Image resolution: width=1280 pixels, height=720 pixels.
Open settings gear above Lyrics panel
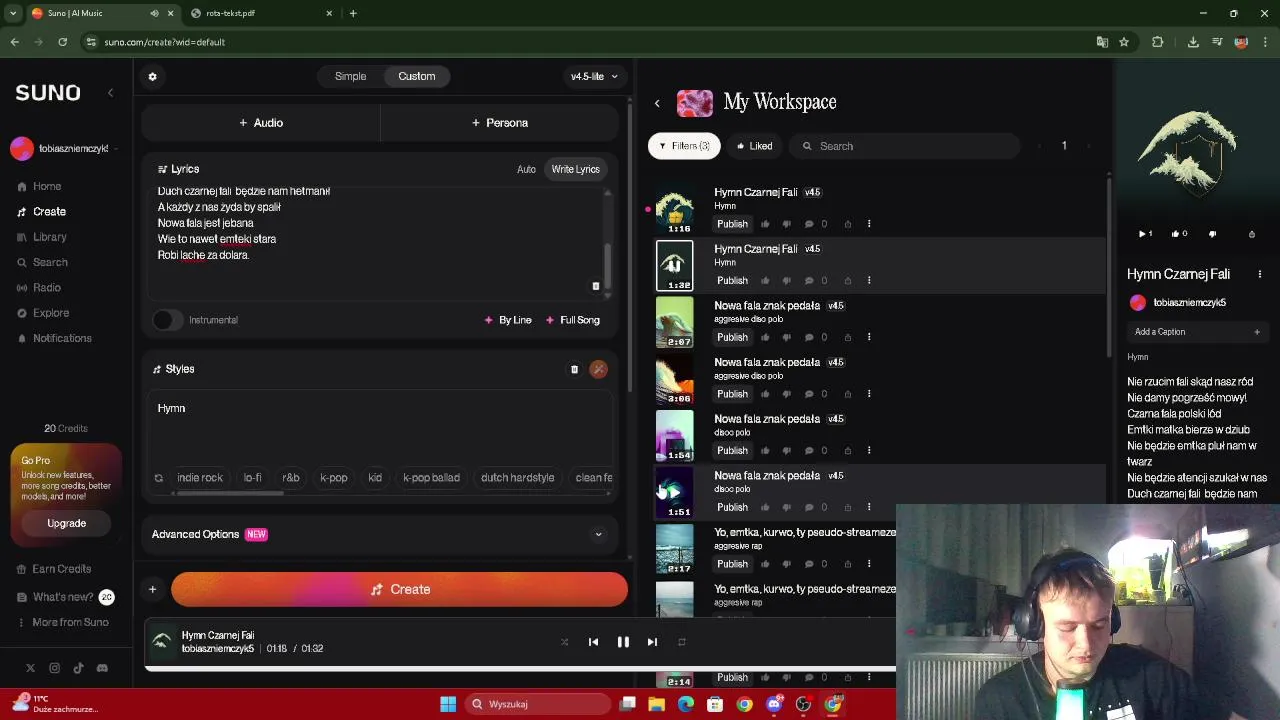[x=152, y=76]
